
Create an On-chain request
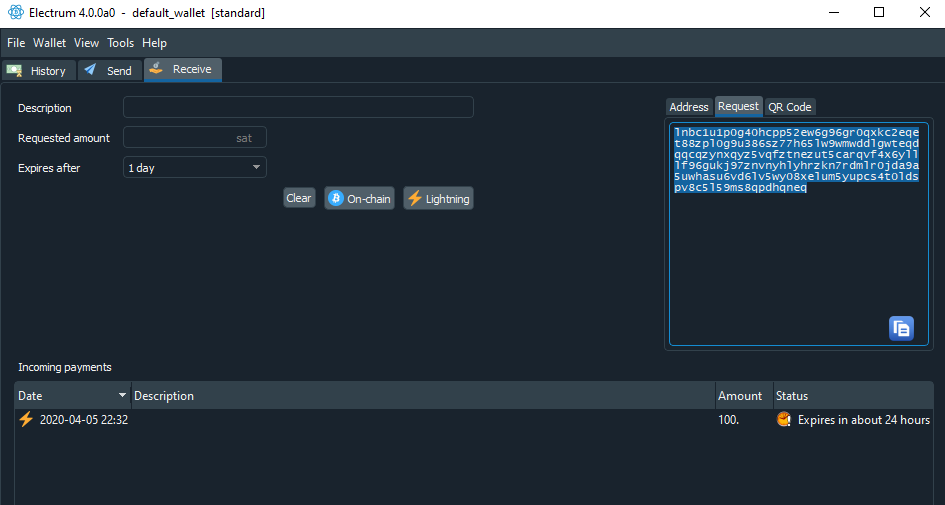pos(359,198)
